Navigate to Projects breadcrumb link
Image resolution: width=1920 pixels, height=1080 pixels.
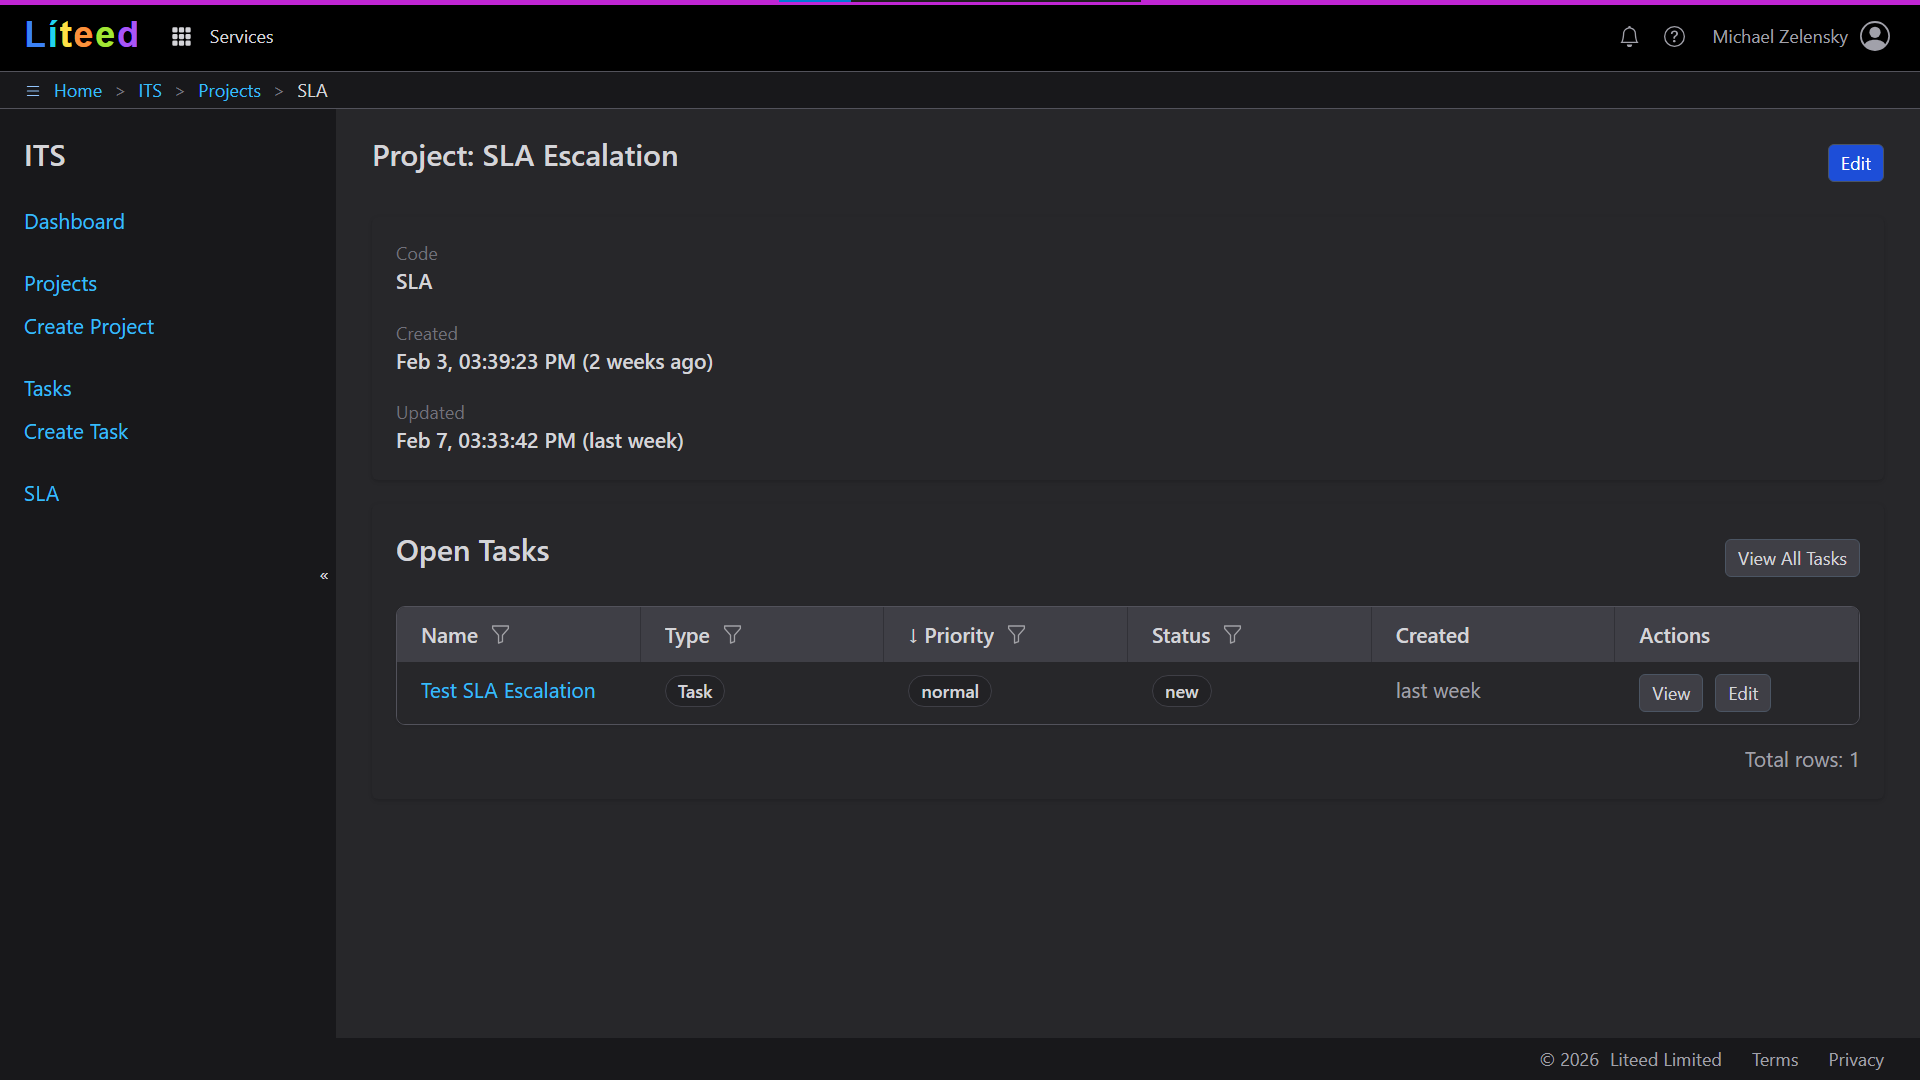[229, 91]
